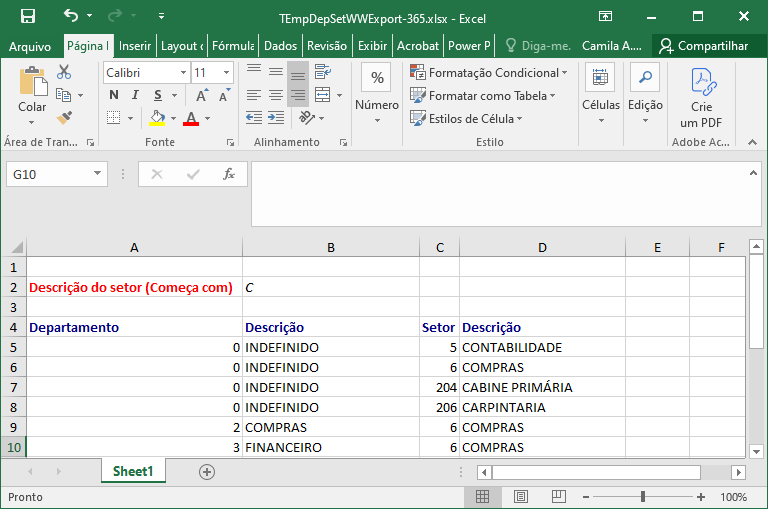Copy selection with the copy icon

(x=63, y=95)
